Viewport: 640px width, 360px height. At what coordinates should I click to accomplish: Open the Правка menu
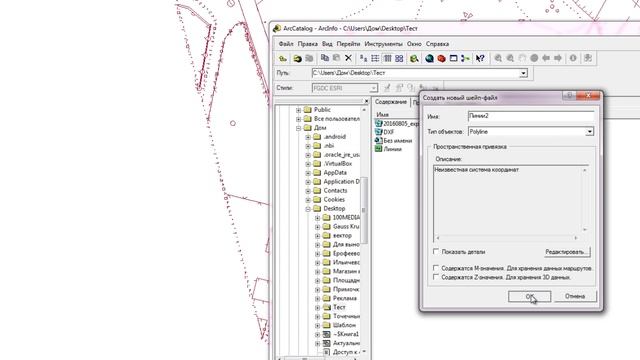pyautogui.click(x=308, y=44)
